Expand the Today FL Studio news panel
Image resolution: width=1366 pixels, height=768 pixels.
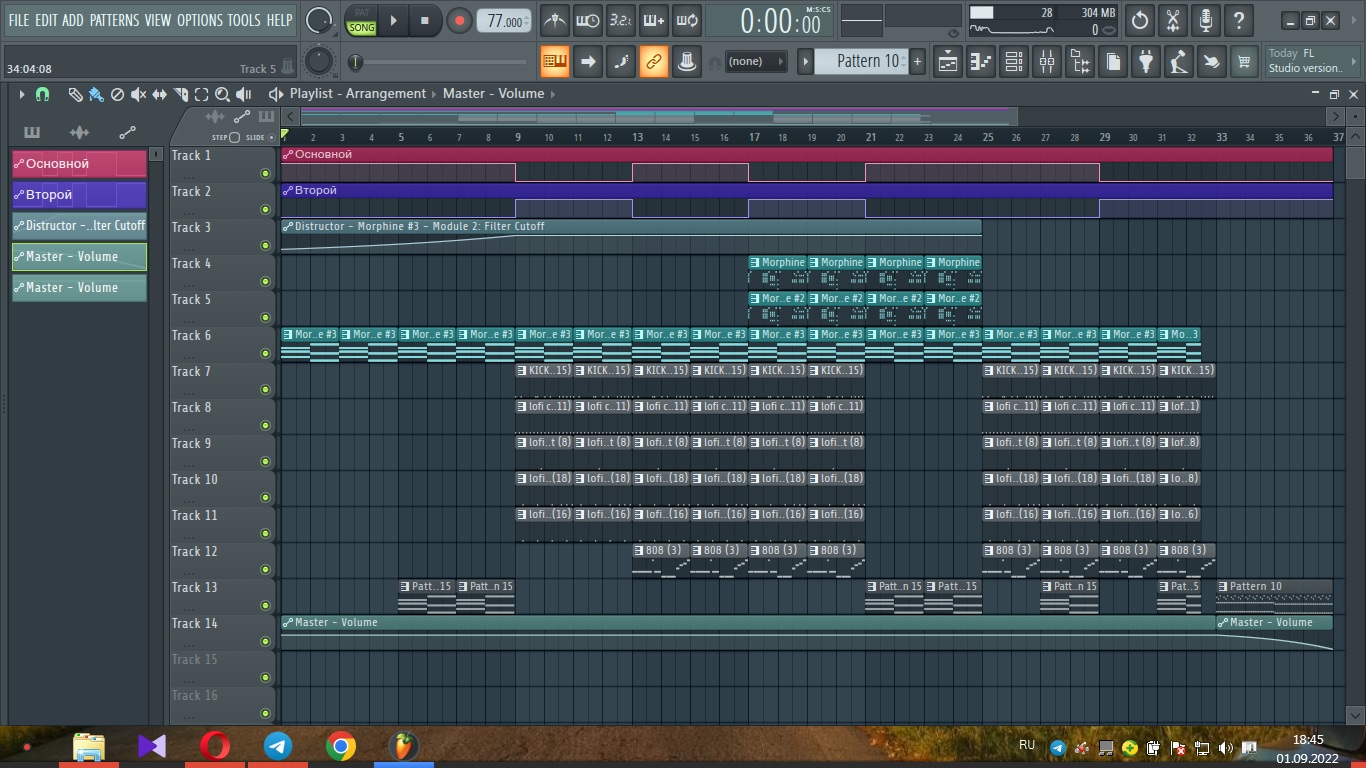pyautogui.click(x=1312, y=61)
